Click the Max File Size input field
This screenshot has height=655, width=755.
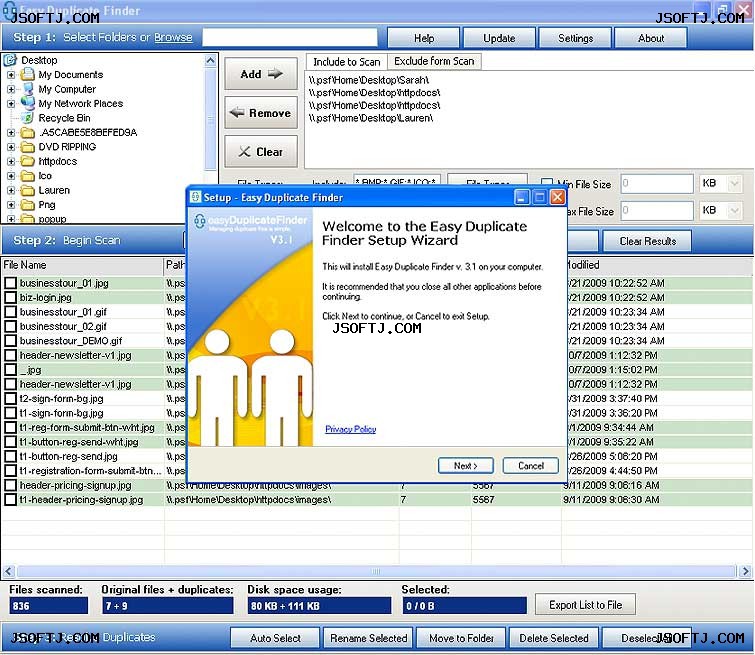657,210
